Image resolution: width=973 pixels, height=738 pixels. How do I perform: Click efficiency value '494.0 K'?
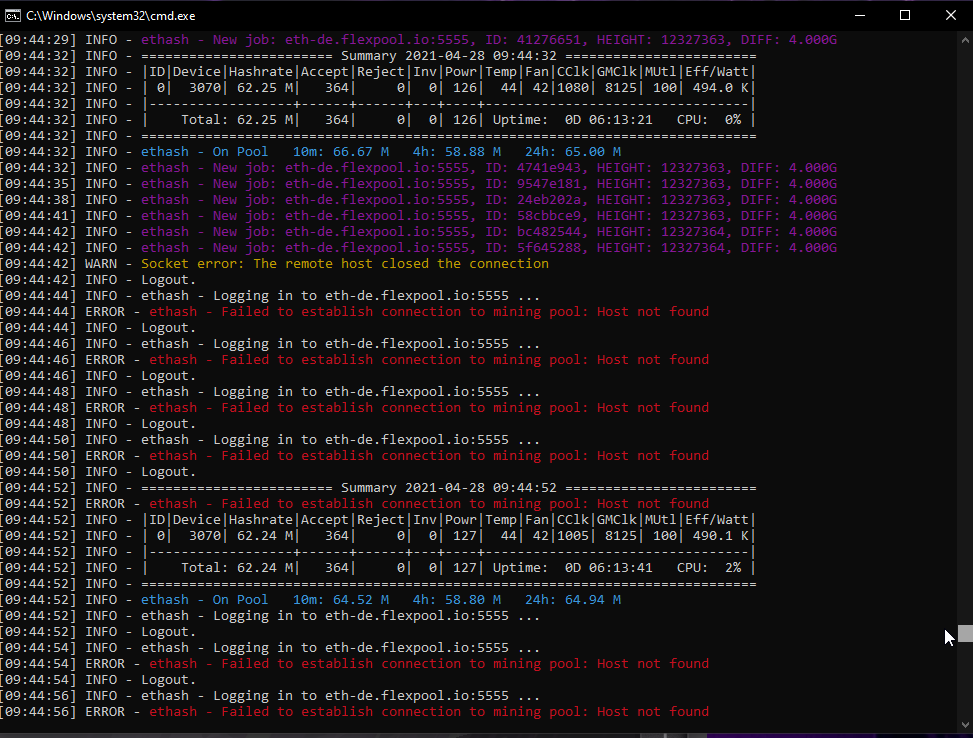(720, 88)
